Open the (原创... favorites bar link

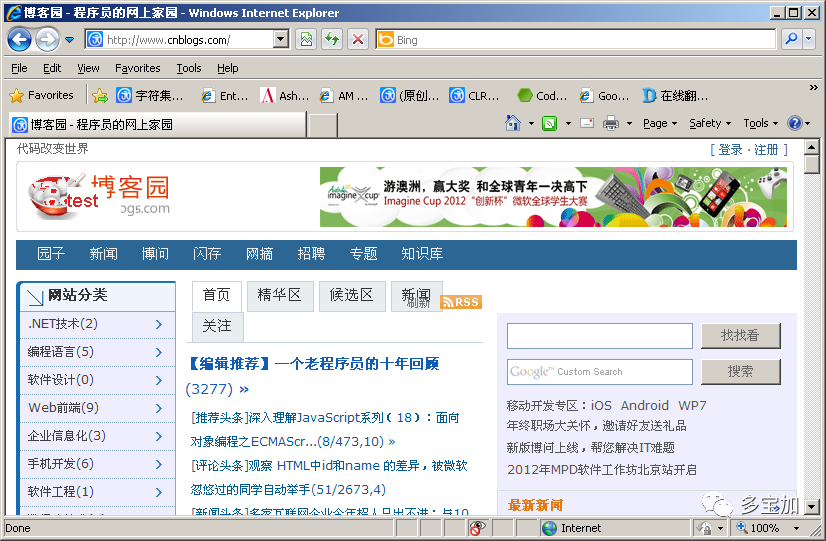point(410,95)
